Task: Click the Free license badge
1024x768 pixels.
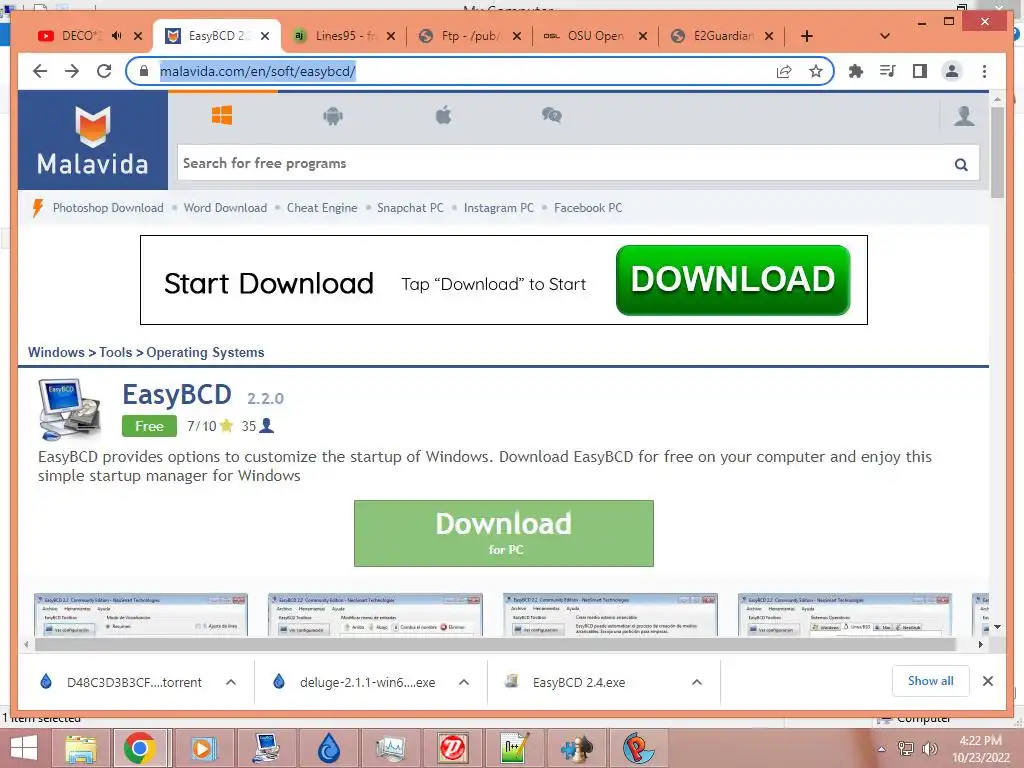Action: coord(149,426)
